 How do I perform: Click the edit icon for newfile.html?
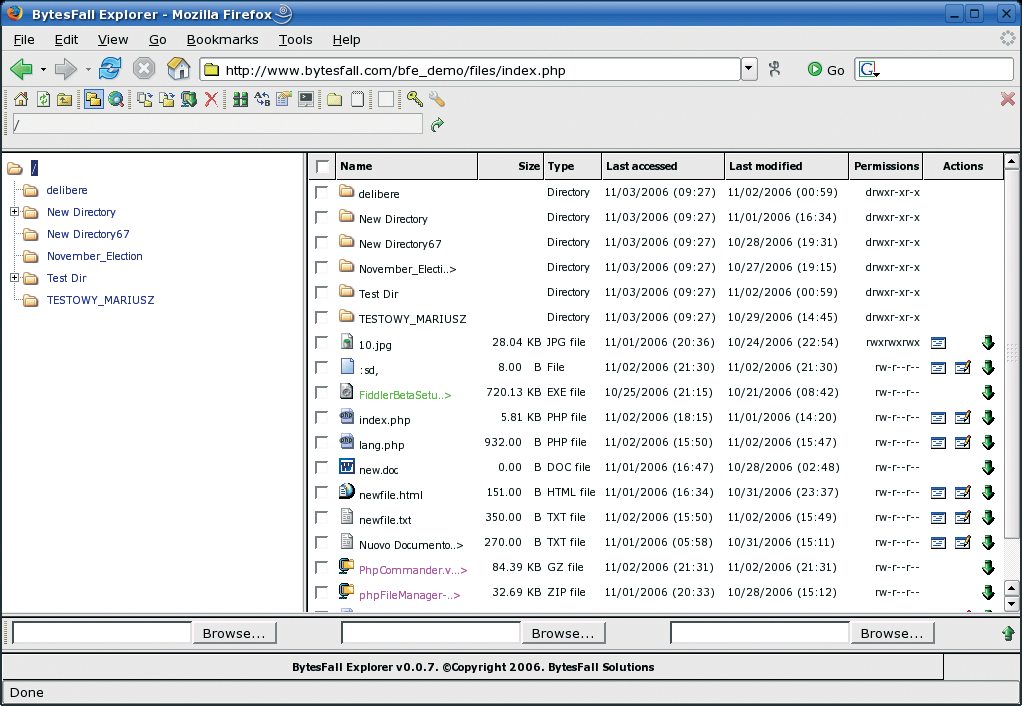pos(963,492)
